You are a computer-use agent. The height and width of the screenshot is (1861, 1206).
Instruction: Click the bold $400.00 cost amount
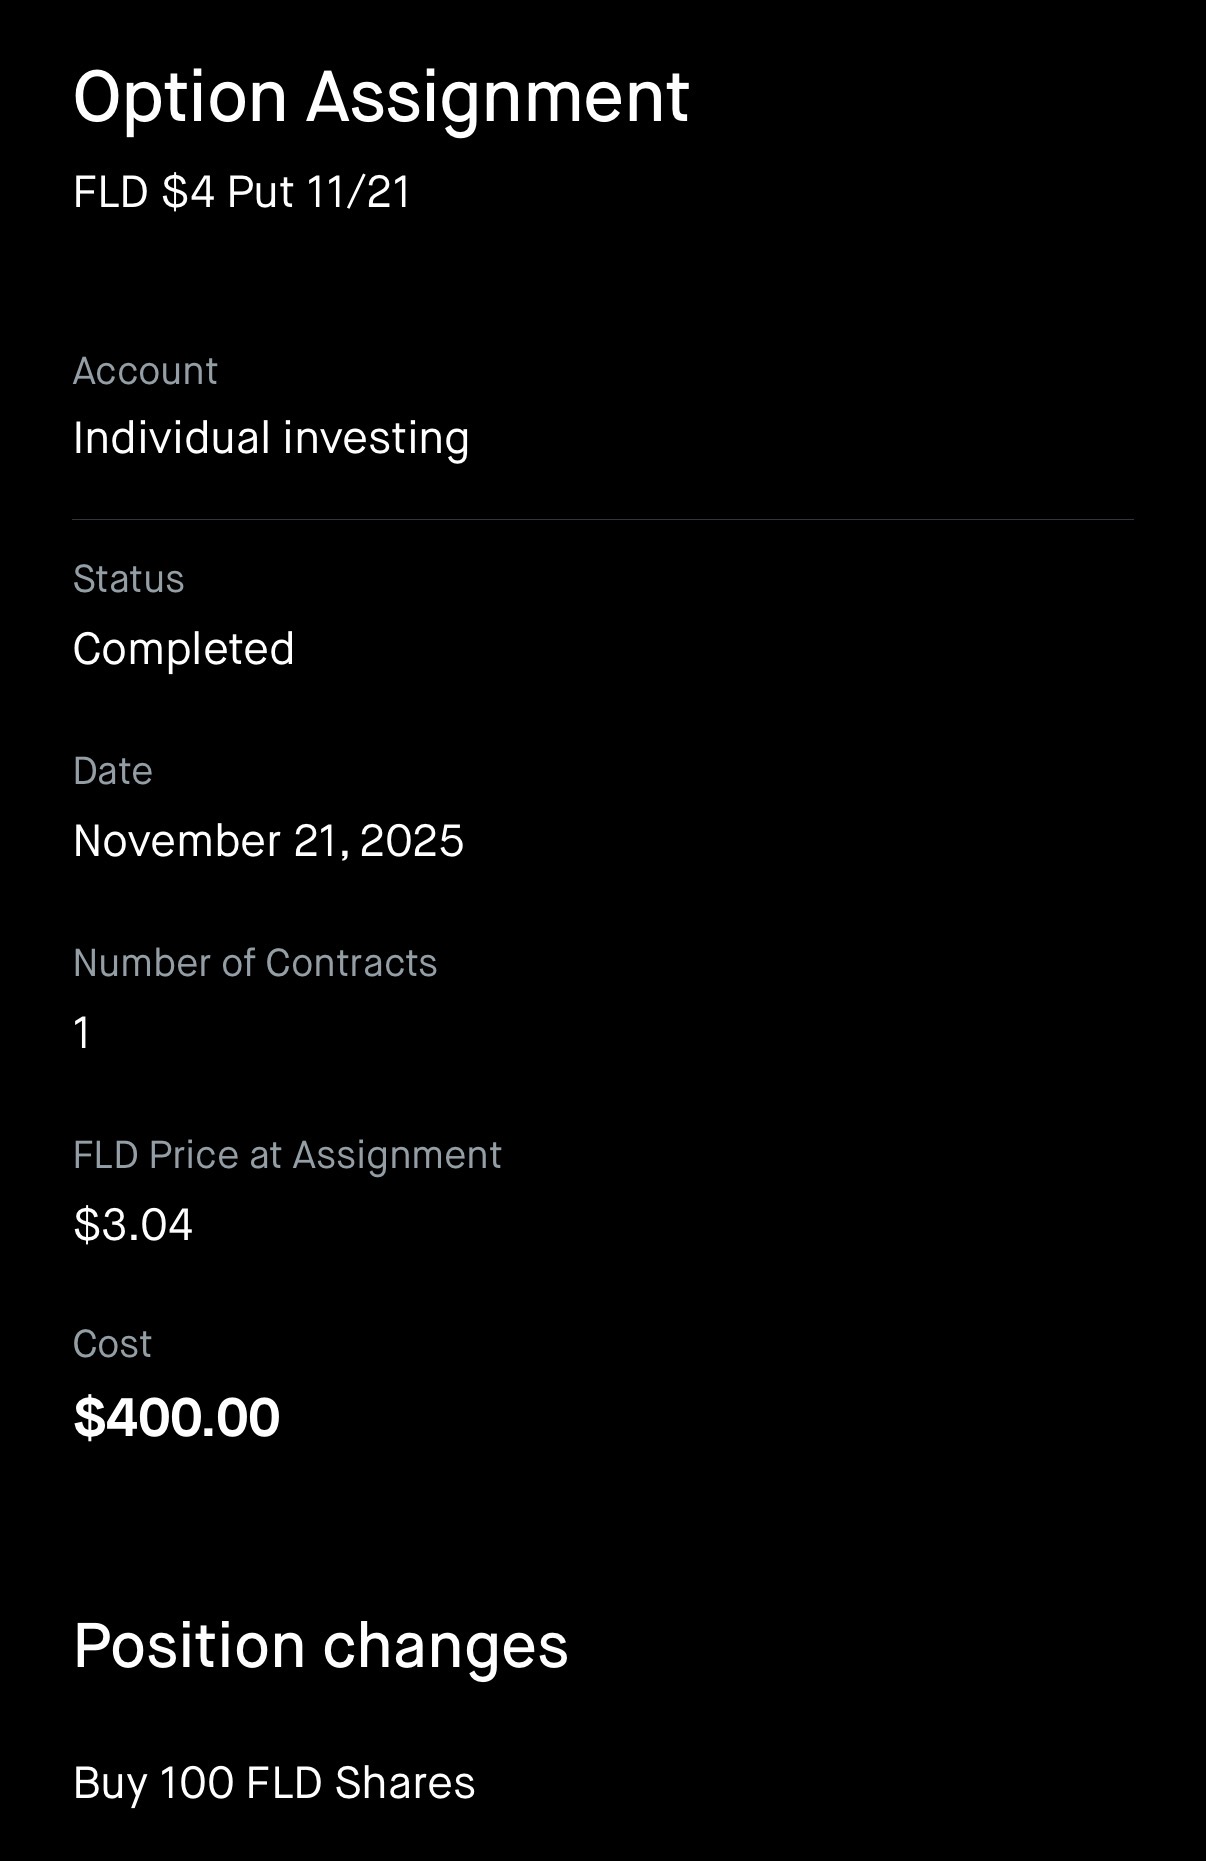[x=177, y=1418]
